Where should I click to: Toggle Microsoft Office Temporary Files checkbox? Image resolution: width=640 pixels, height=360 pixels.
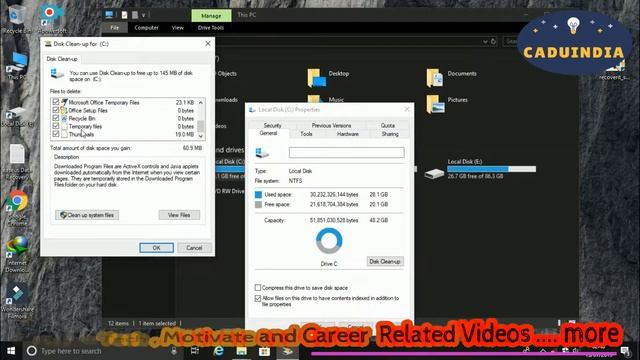click(x=56, y=102)
